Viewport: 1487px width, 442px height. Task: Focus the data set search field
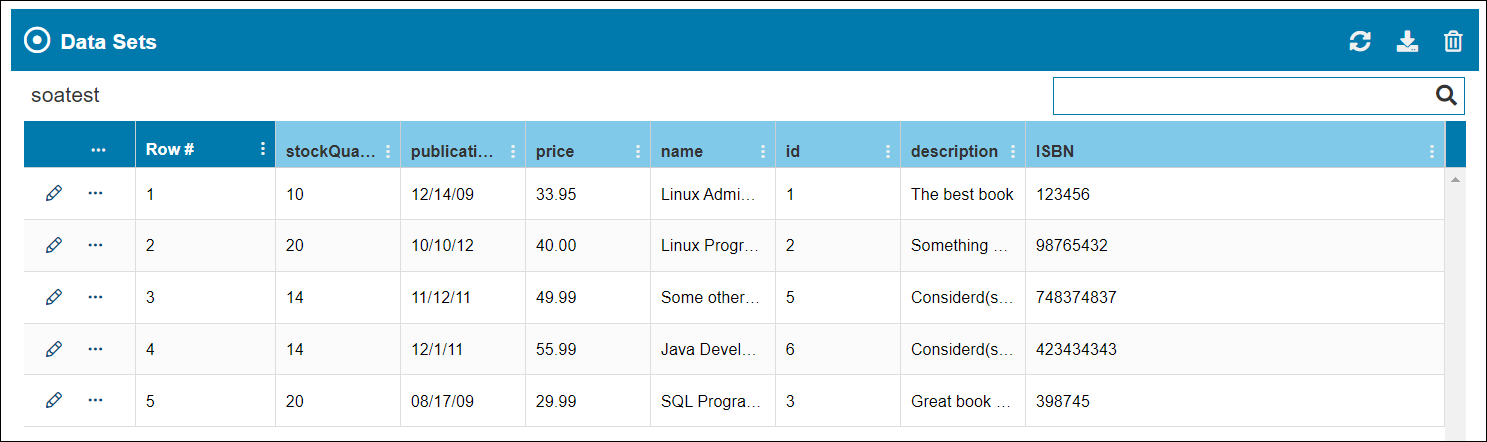(x=1243, y=96)
